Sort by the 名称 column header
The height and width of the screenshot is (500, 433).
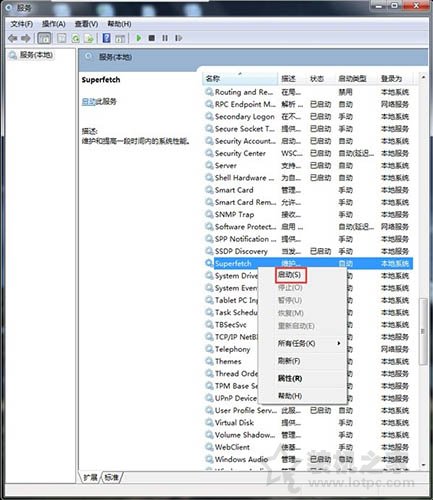pyautogui.click(x=240, y=79)
